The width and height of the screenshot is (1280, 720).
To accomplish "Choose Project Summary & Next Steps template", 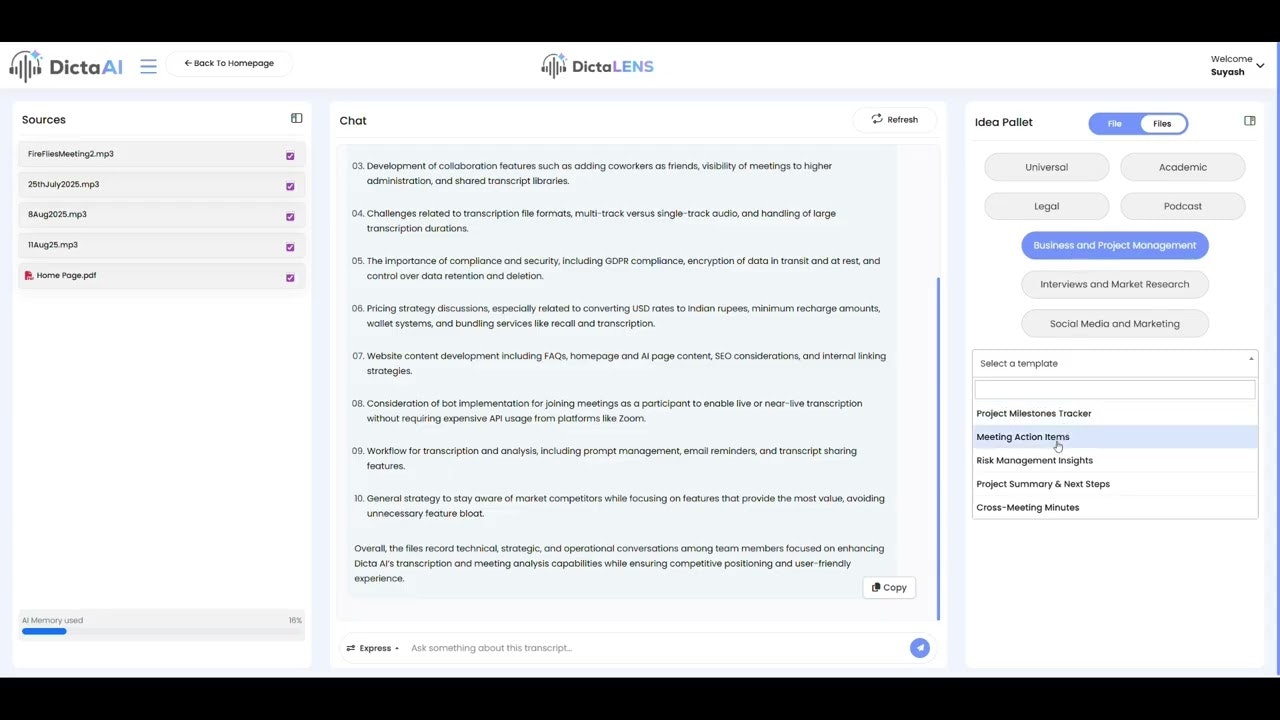I will (x=1115, y=484).
